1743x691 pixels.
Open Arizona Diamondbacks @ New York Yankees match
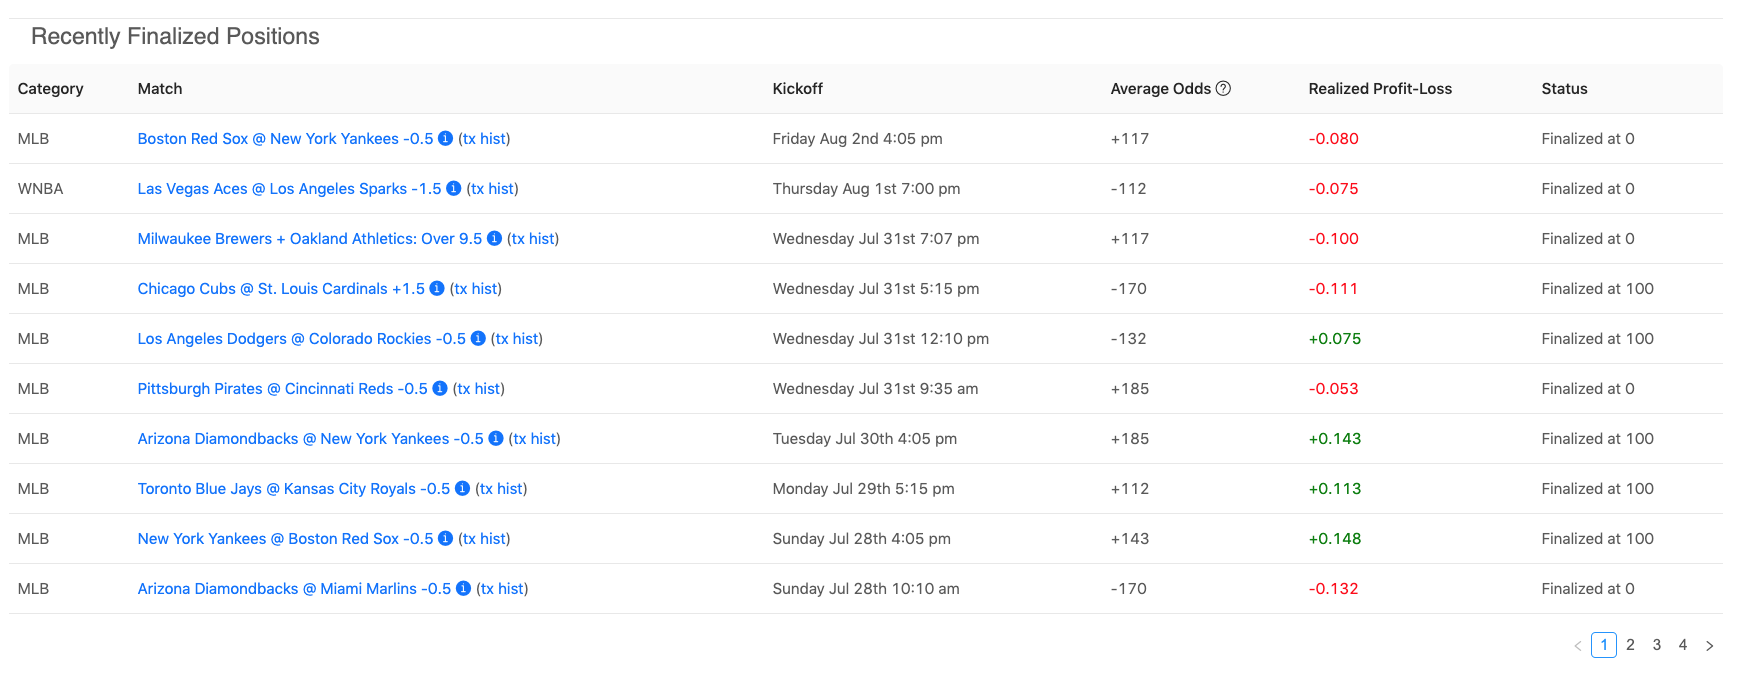pyautogui.click(x=310, y=439)
